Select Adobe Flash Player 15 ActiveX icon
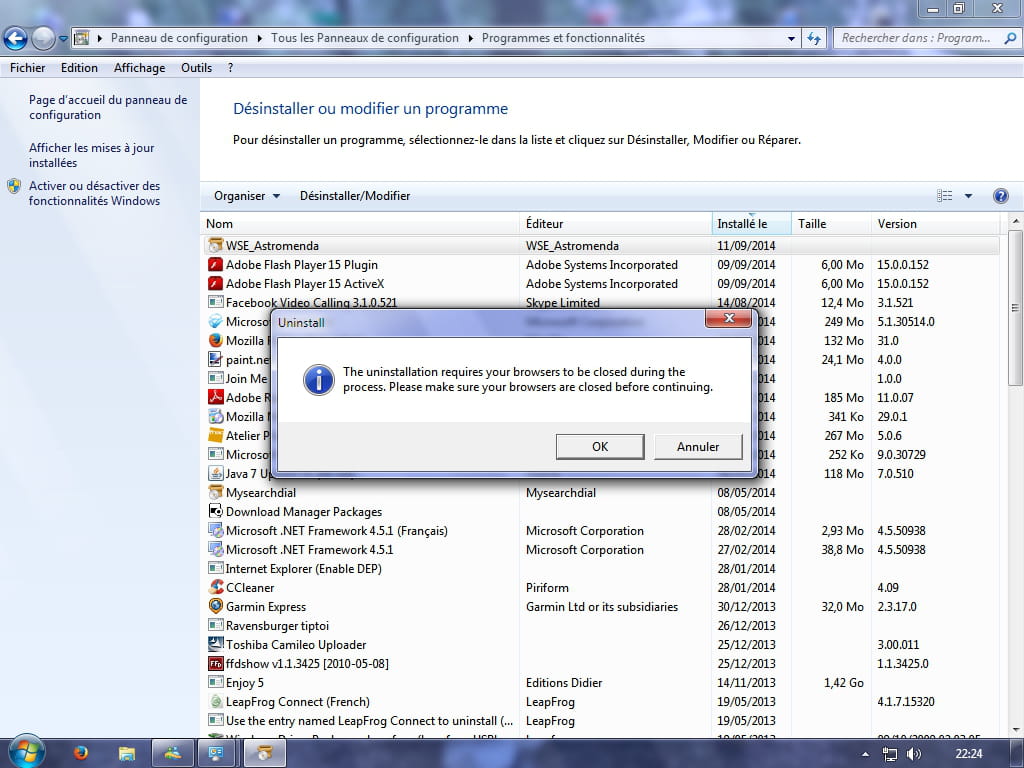The height and width of the screenshot is (768, 1024). (215, 283)
